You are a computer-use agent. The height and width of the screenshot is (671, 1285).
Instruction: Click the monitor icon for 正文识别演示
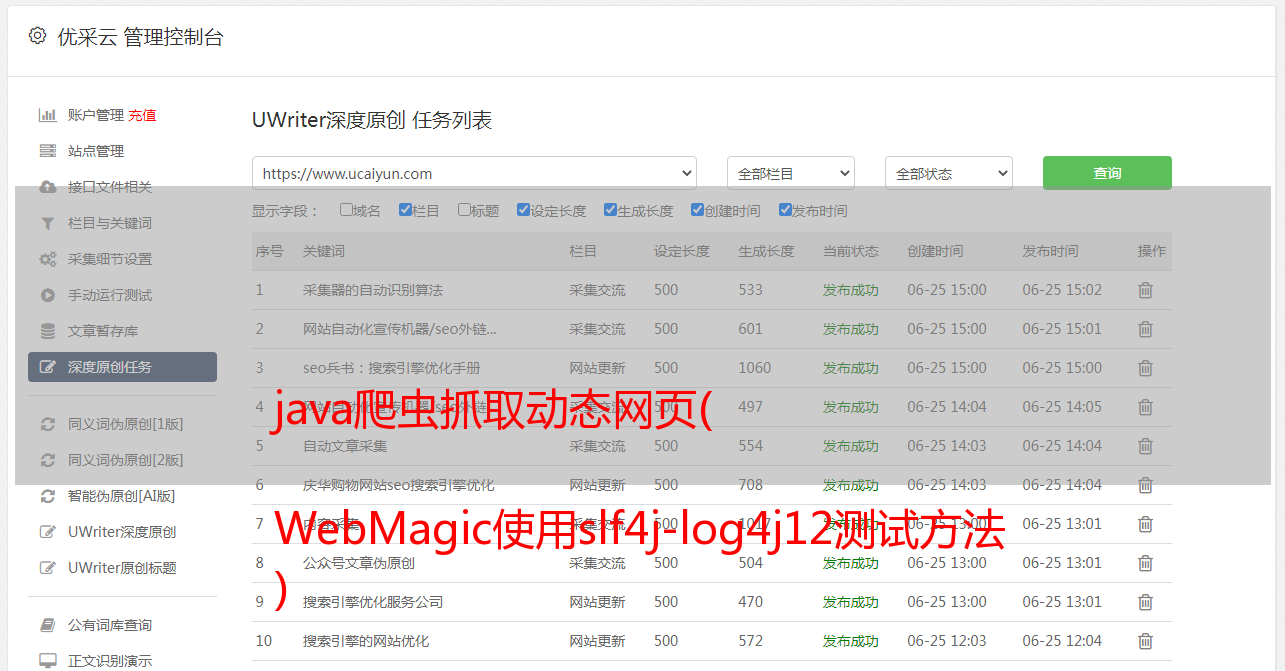pyautogui.click(x=47, y=661)
